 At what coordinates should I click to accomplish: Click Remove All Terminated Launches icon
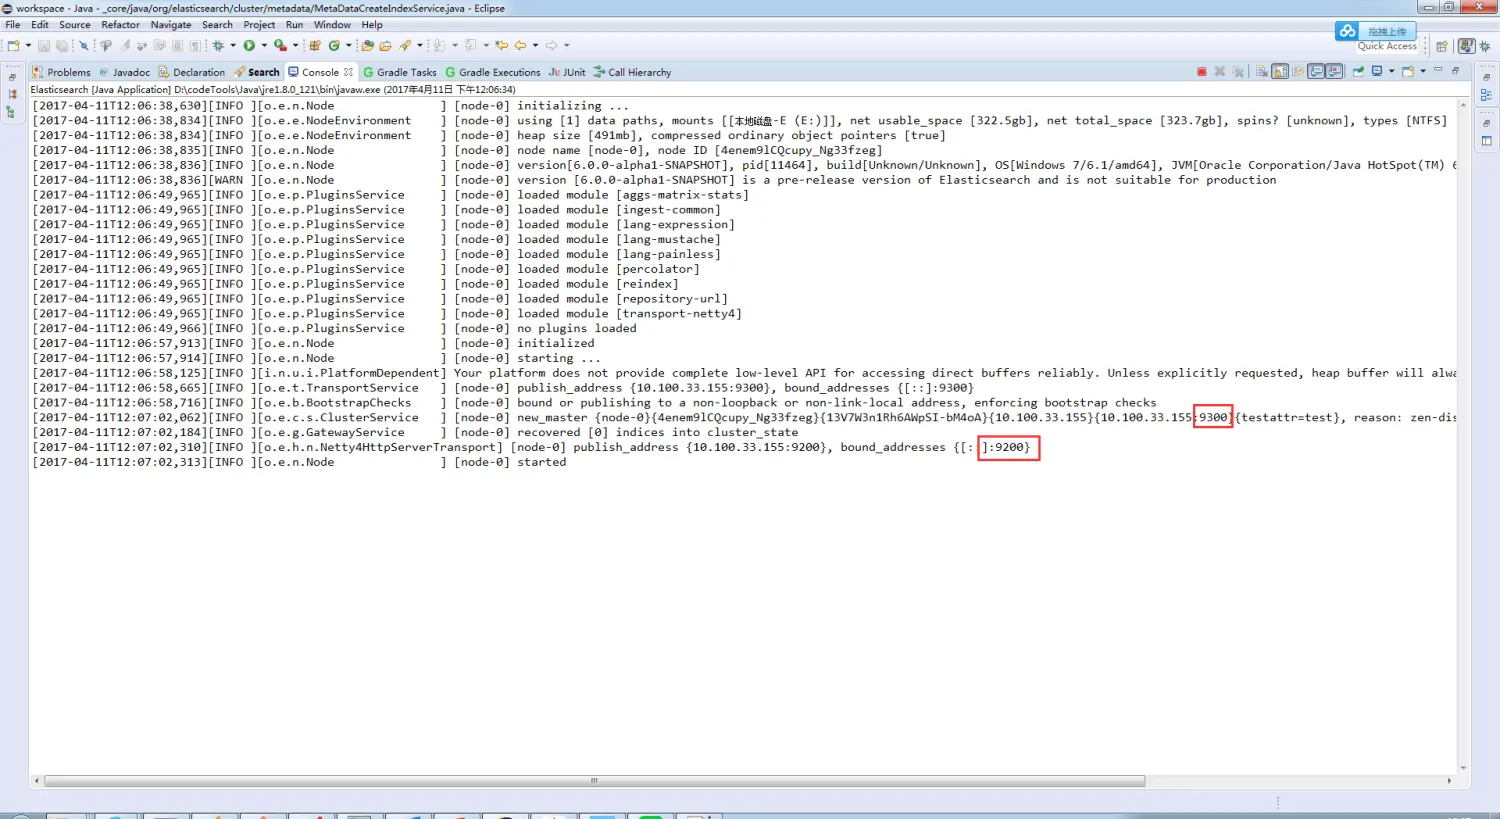(x=1238, y=71)
